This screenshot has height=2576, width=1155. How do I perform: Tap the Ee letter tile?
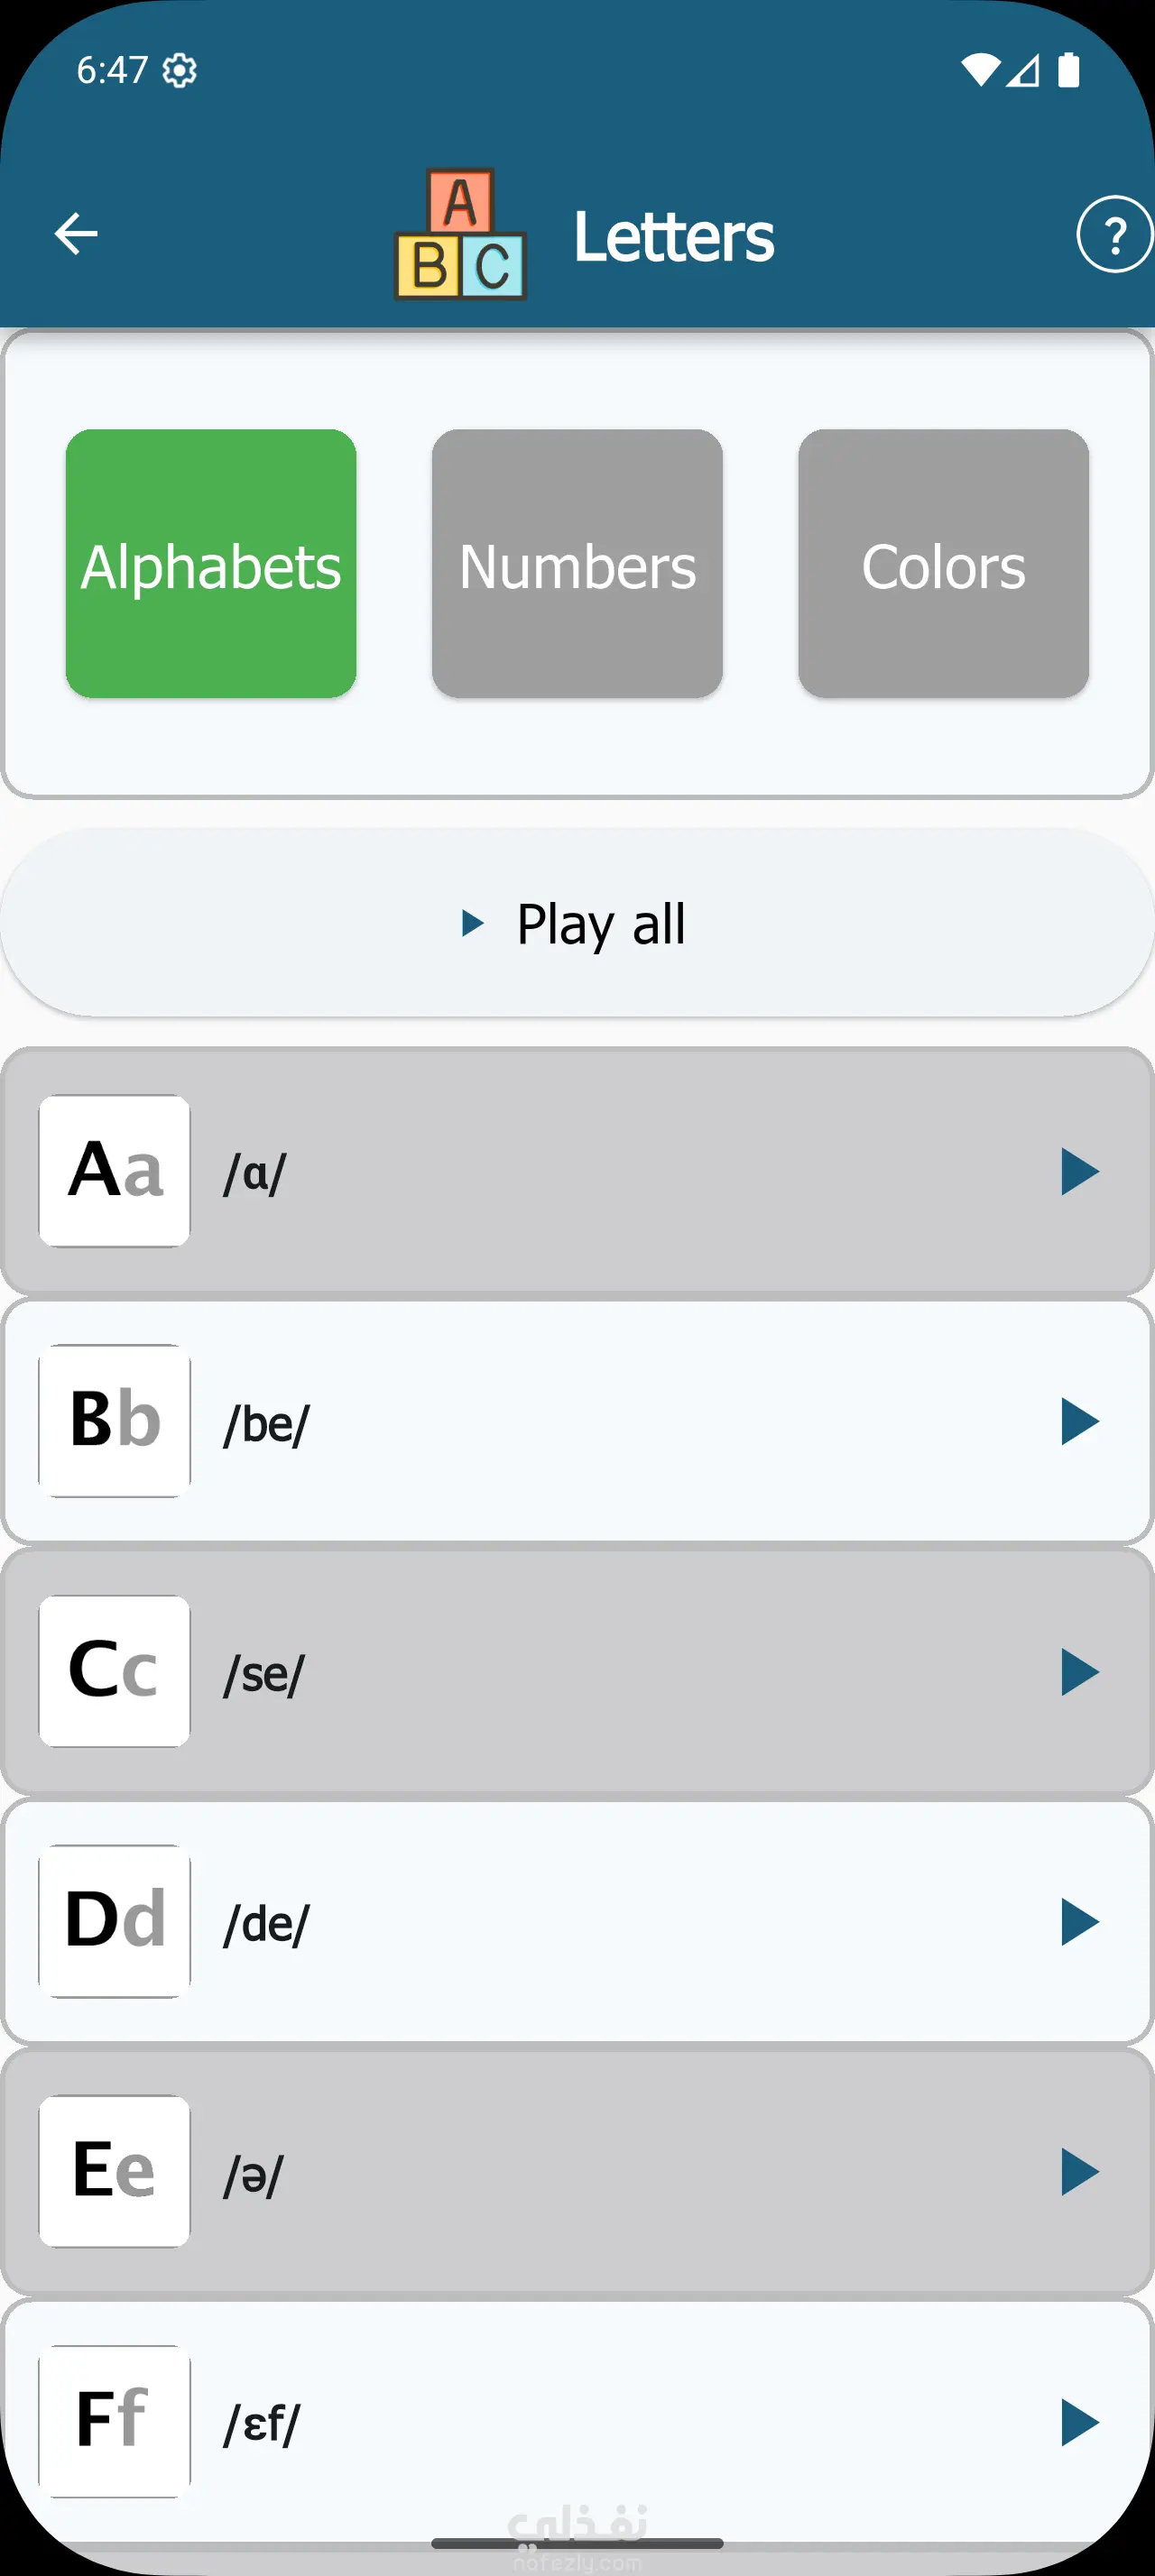[x=115, y=2172]
